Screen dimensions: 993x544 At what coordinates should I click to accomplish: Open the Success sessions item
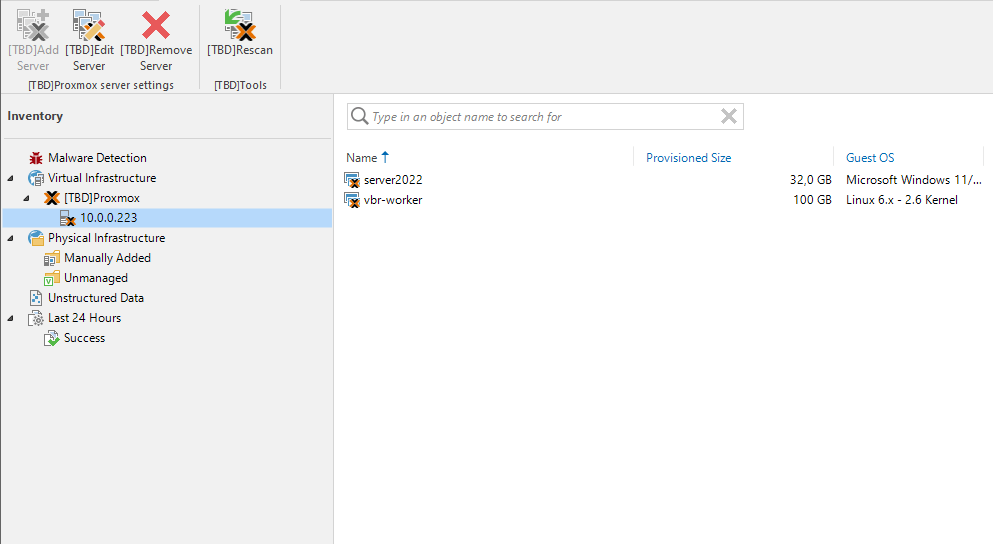click(x=84, y=338)
